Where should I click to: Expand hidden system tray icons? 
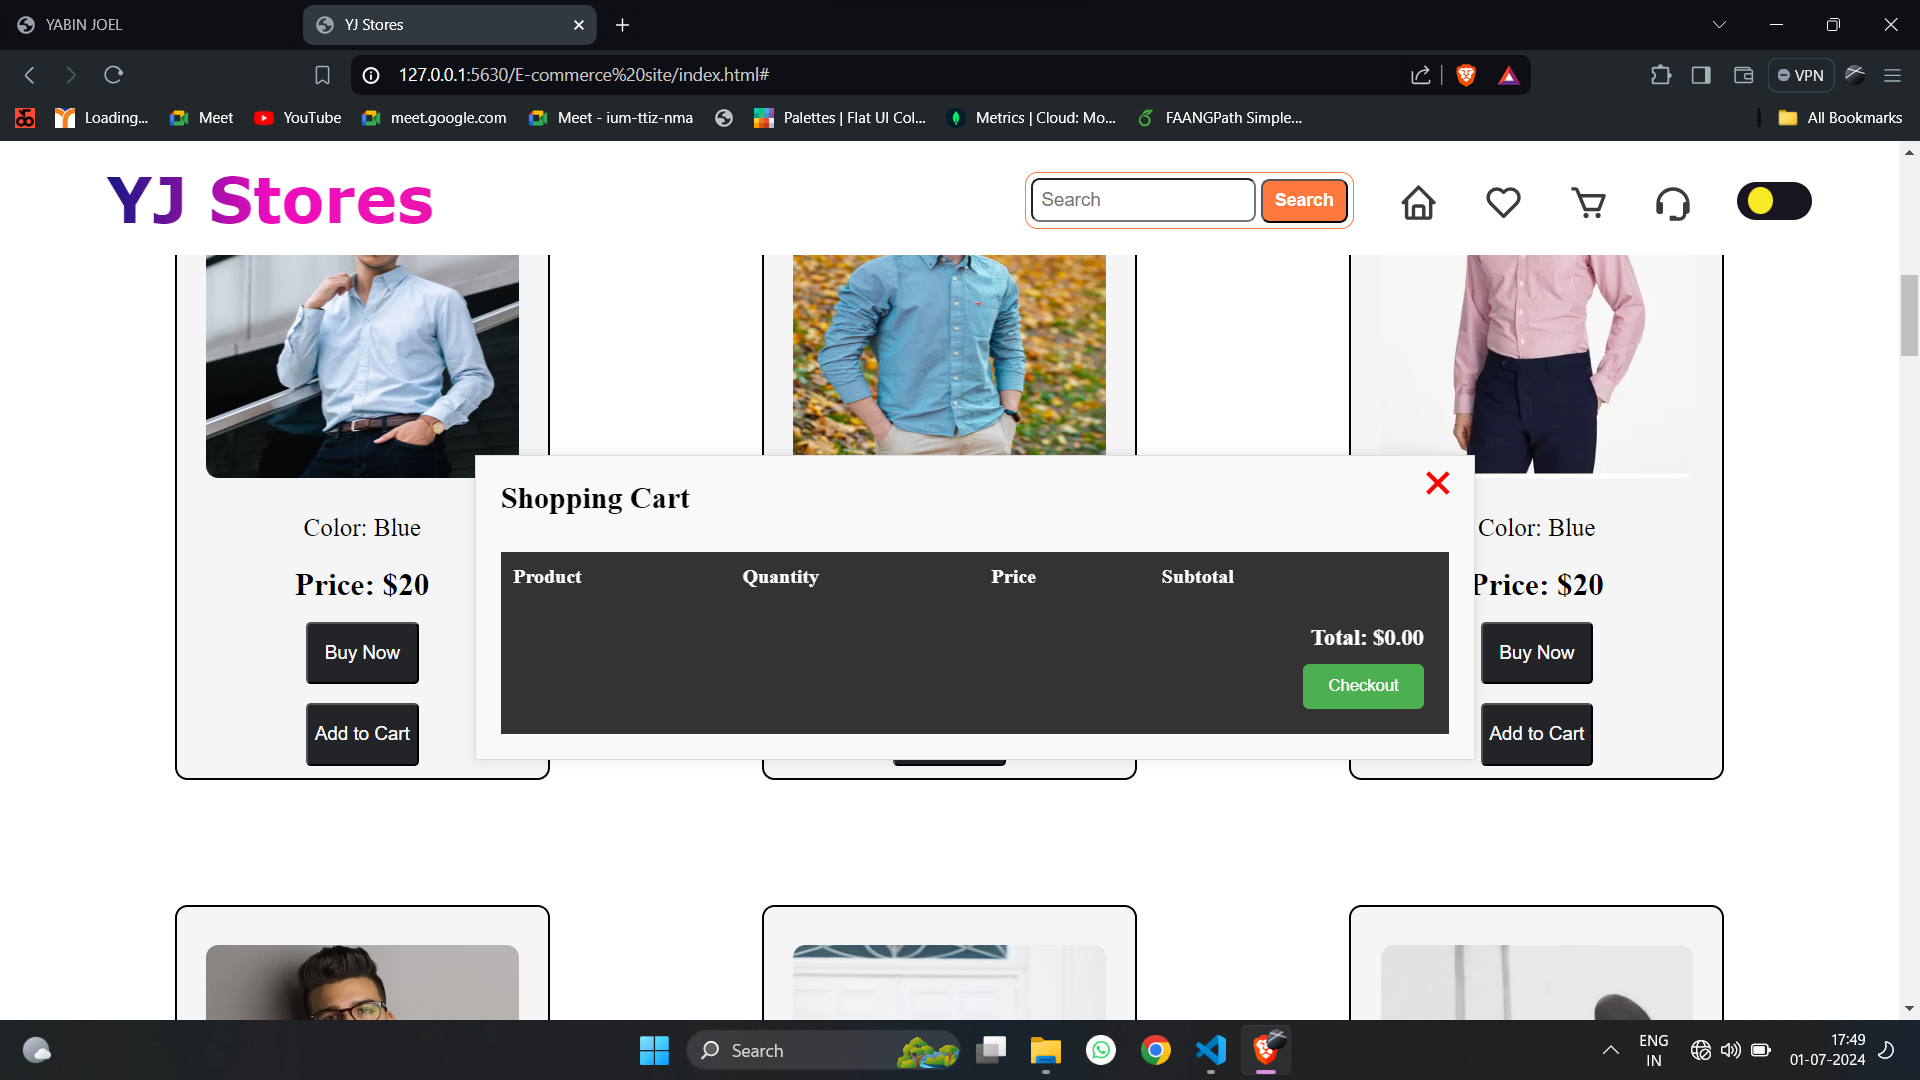click(x=1611, y=1050)
